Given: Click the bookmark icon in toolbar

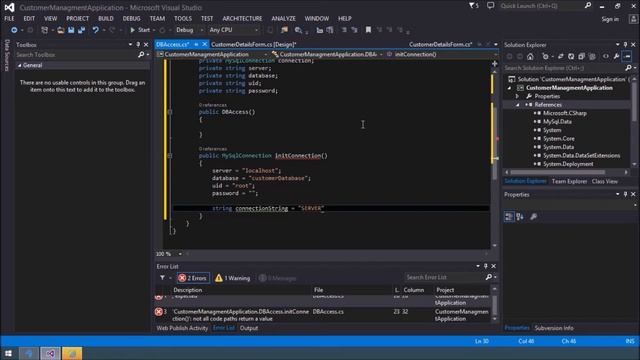Looking at the screenshot, I should [x=368, y=30].
